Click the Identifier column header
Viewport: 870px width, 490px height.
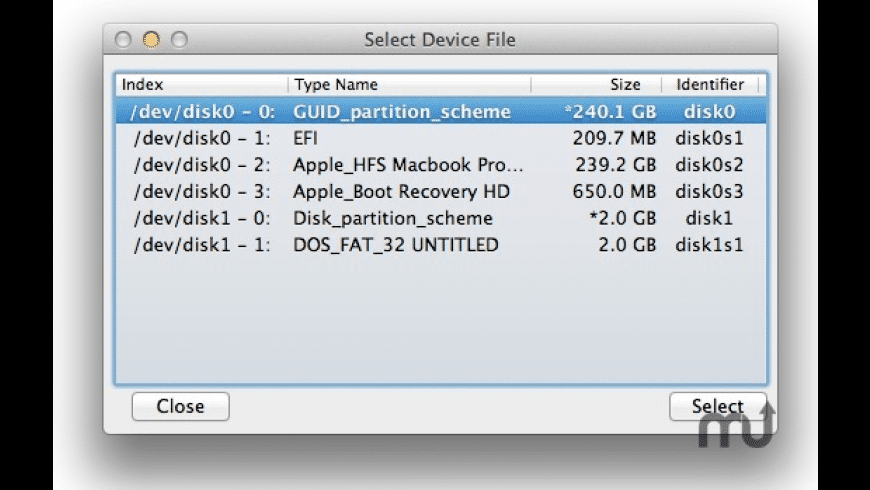709,85
